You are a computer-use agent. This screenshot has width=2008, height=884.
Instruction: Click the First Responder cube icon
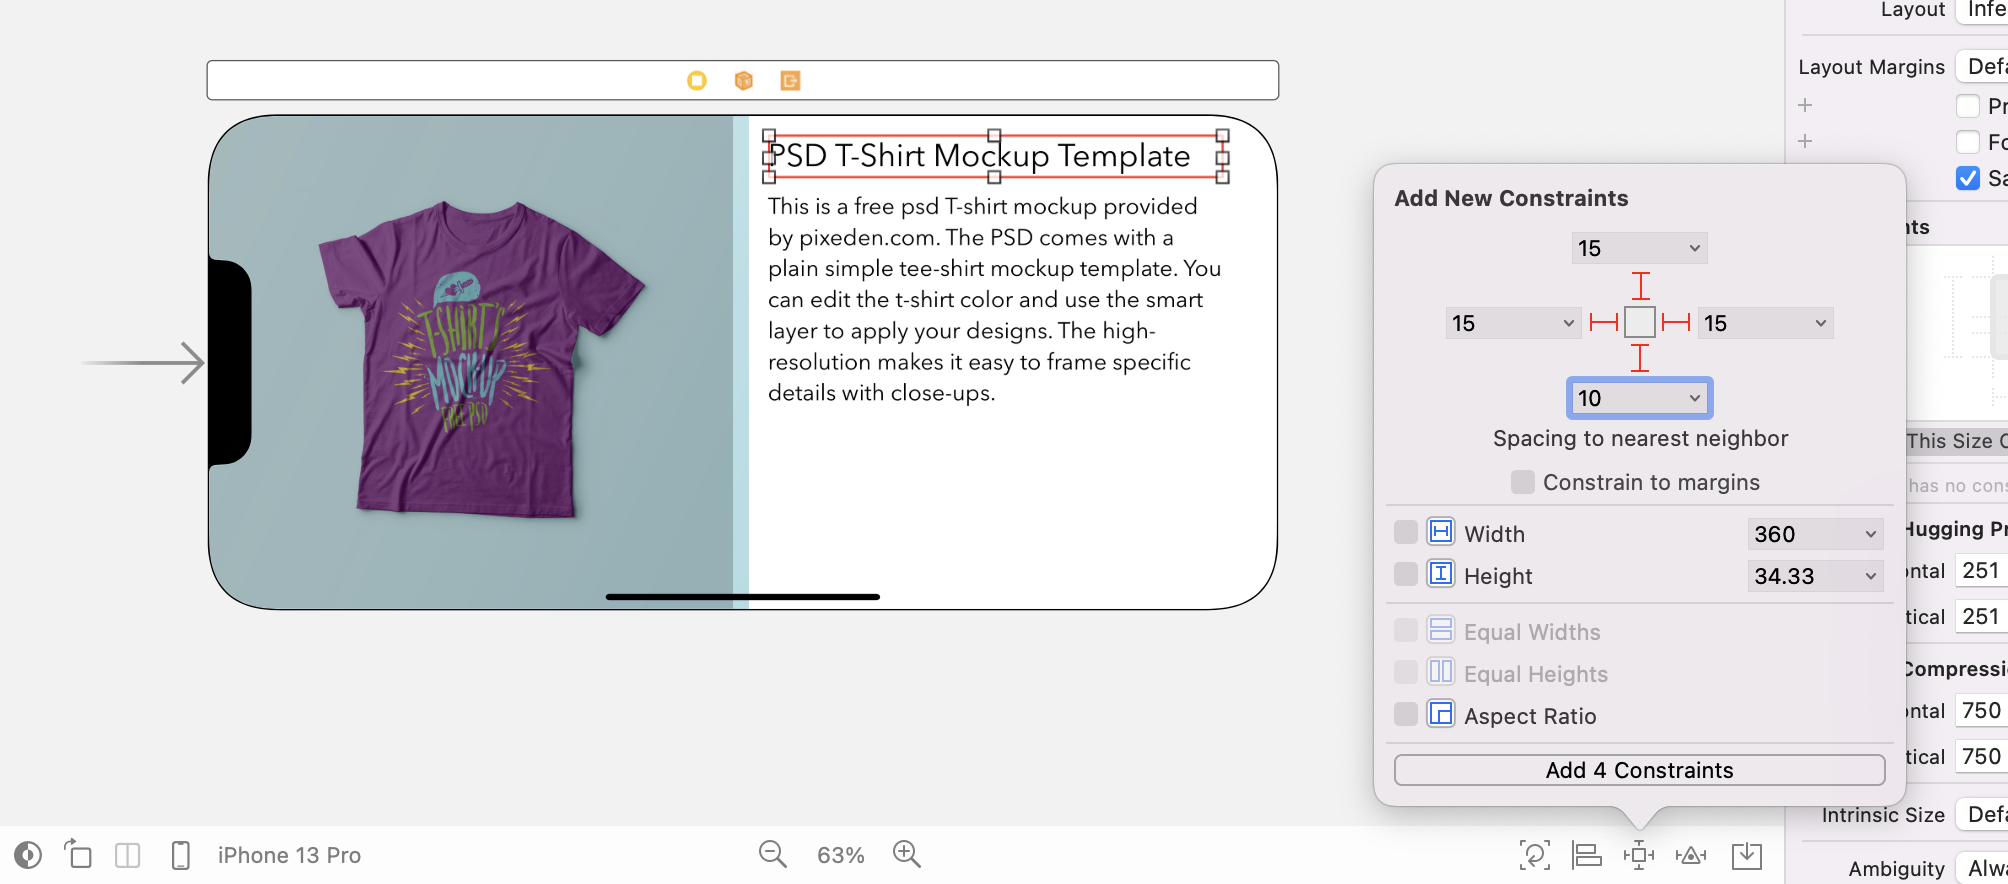pos(743,81)
